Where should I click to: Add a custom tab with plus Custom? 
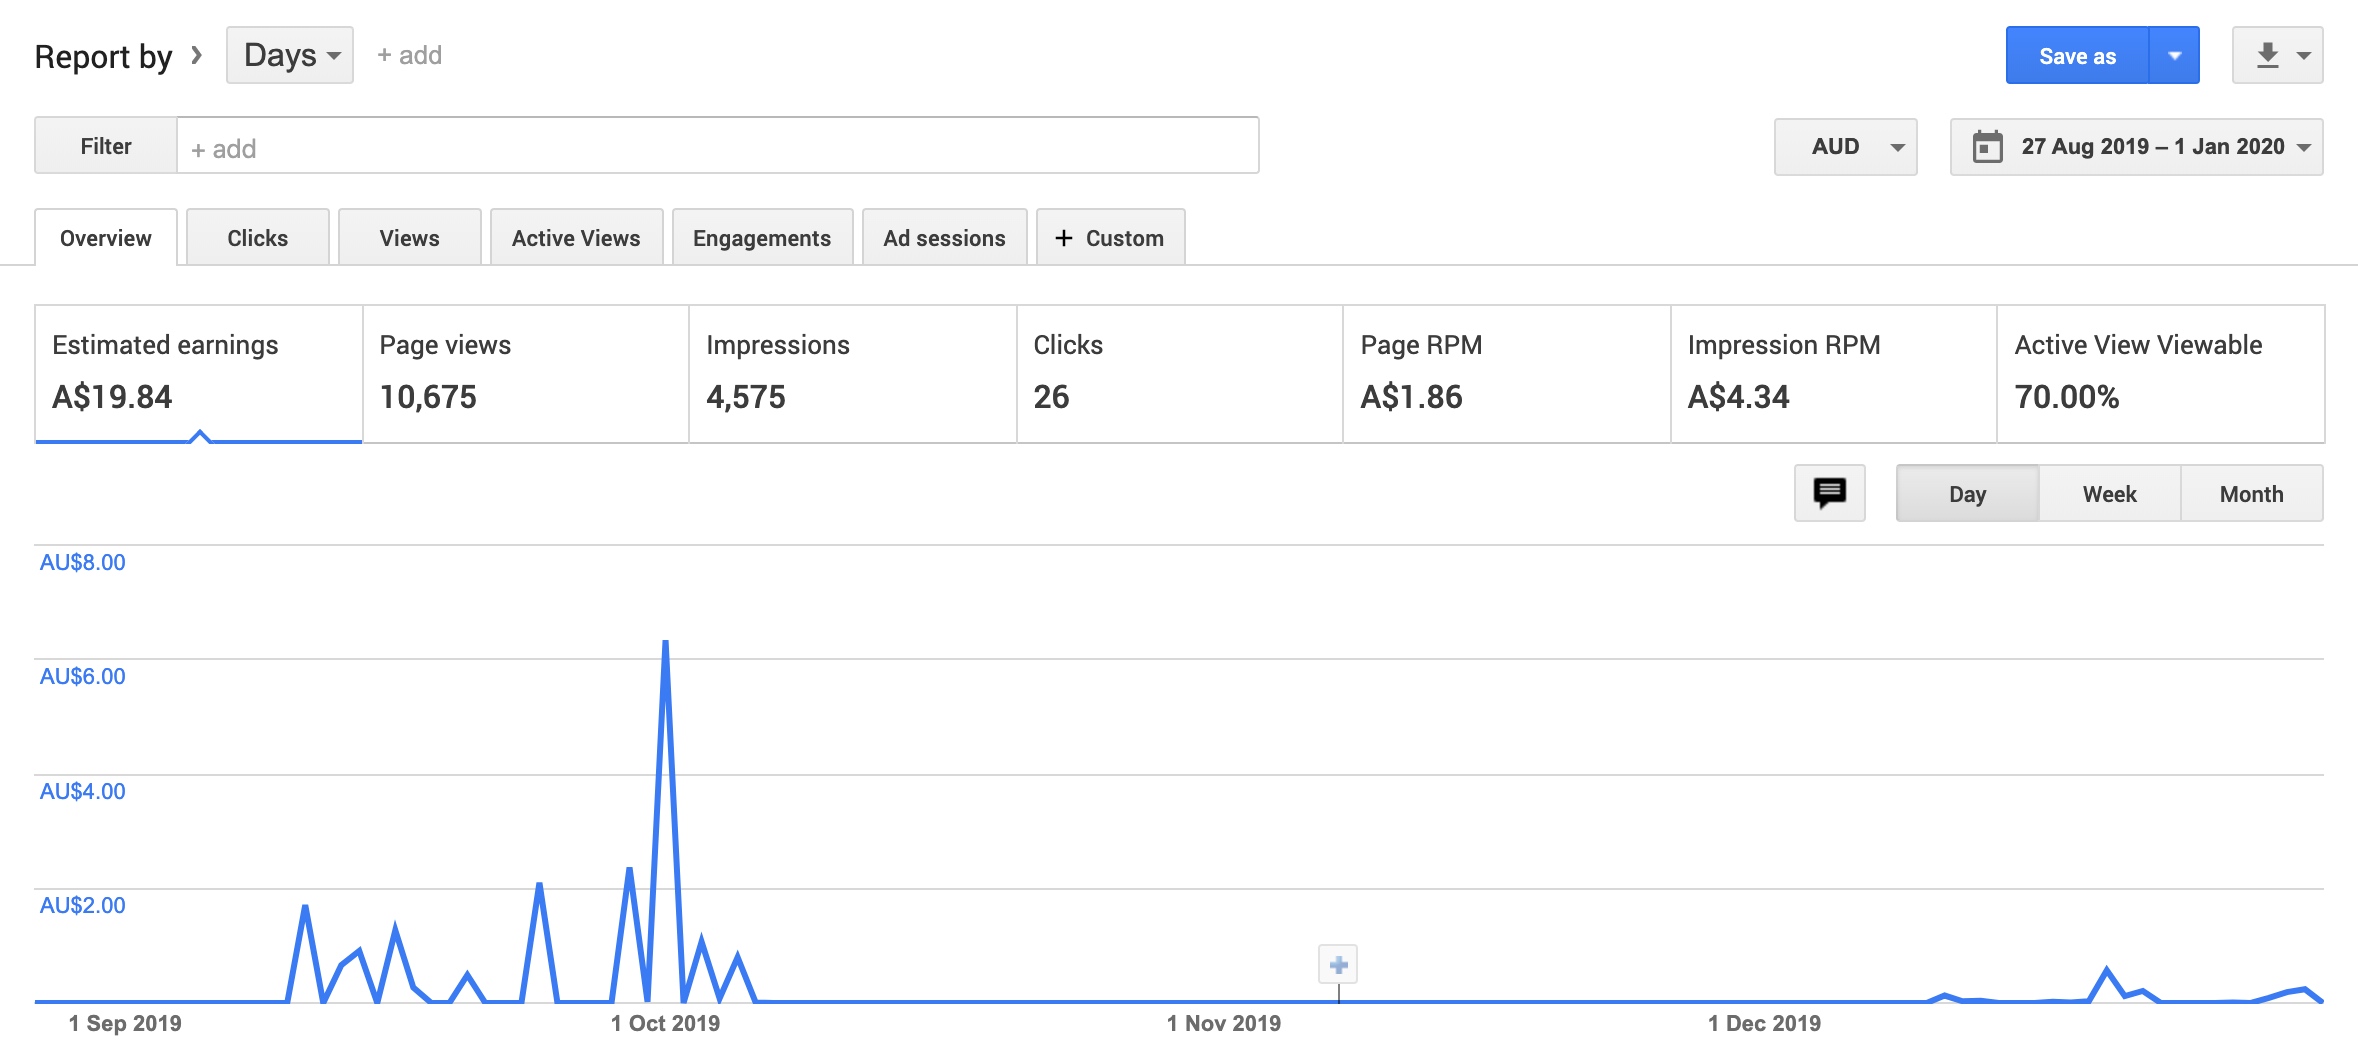1110,238
